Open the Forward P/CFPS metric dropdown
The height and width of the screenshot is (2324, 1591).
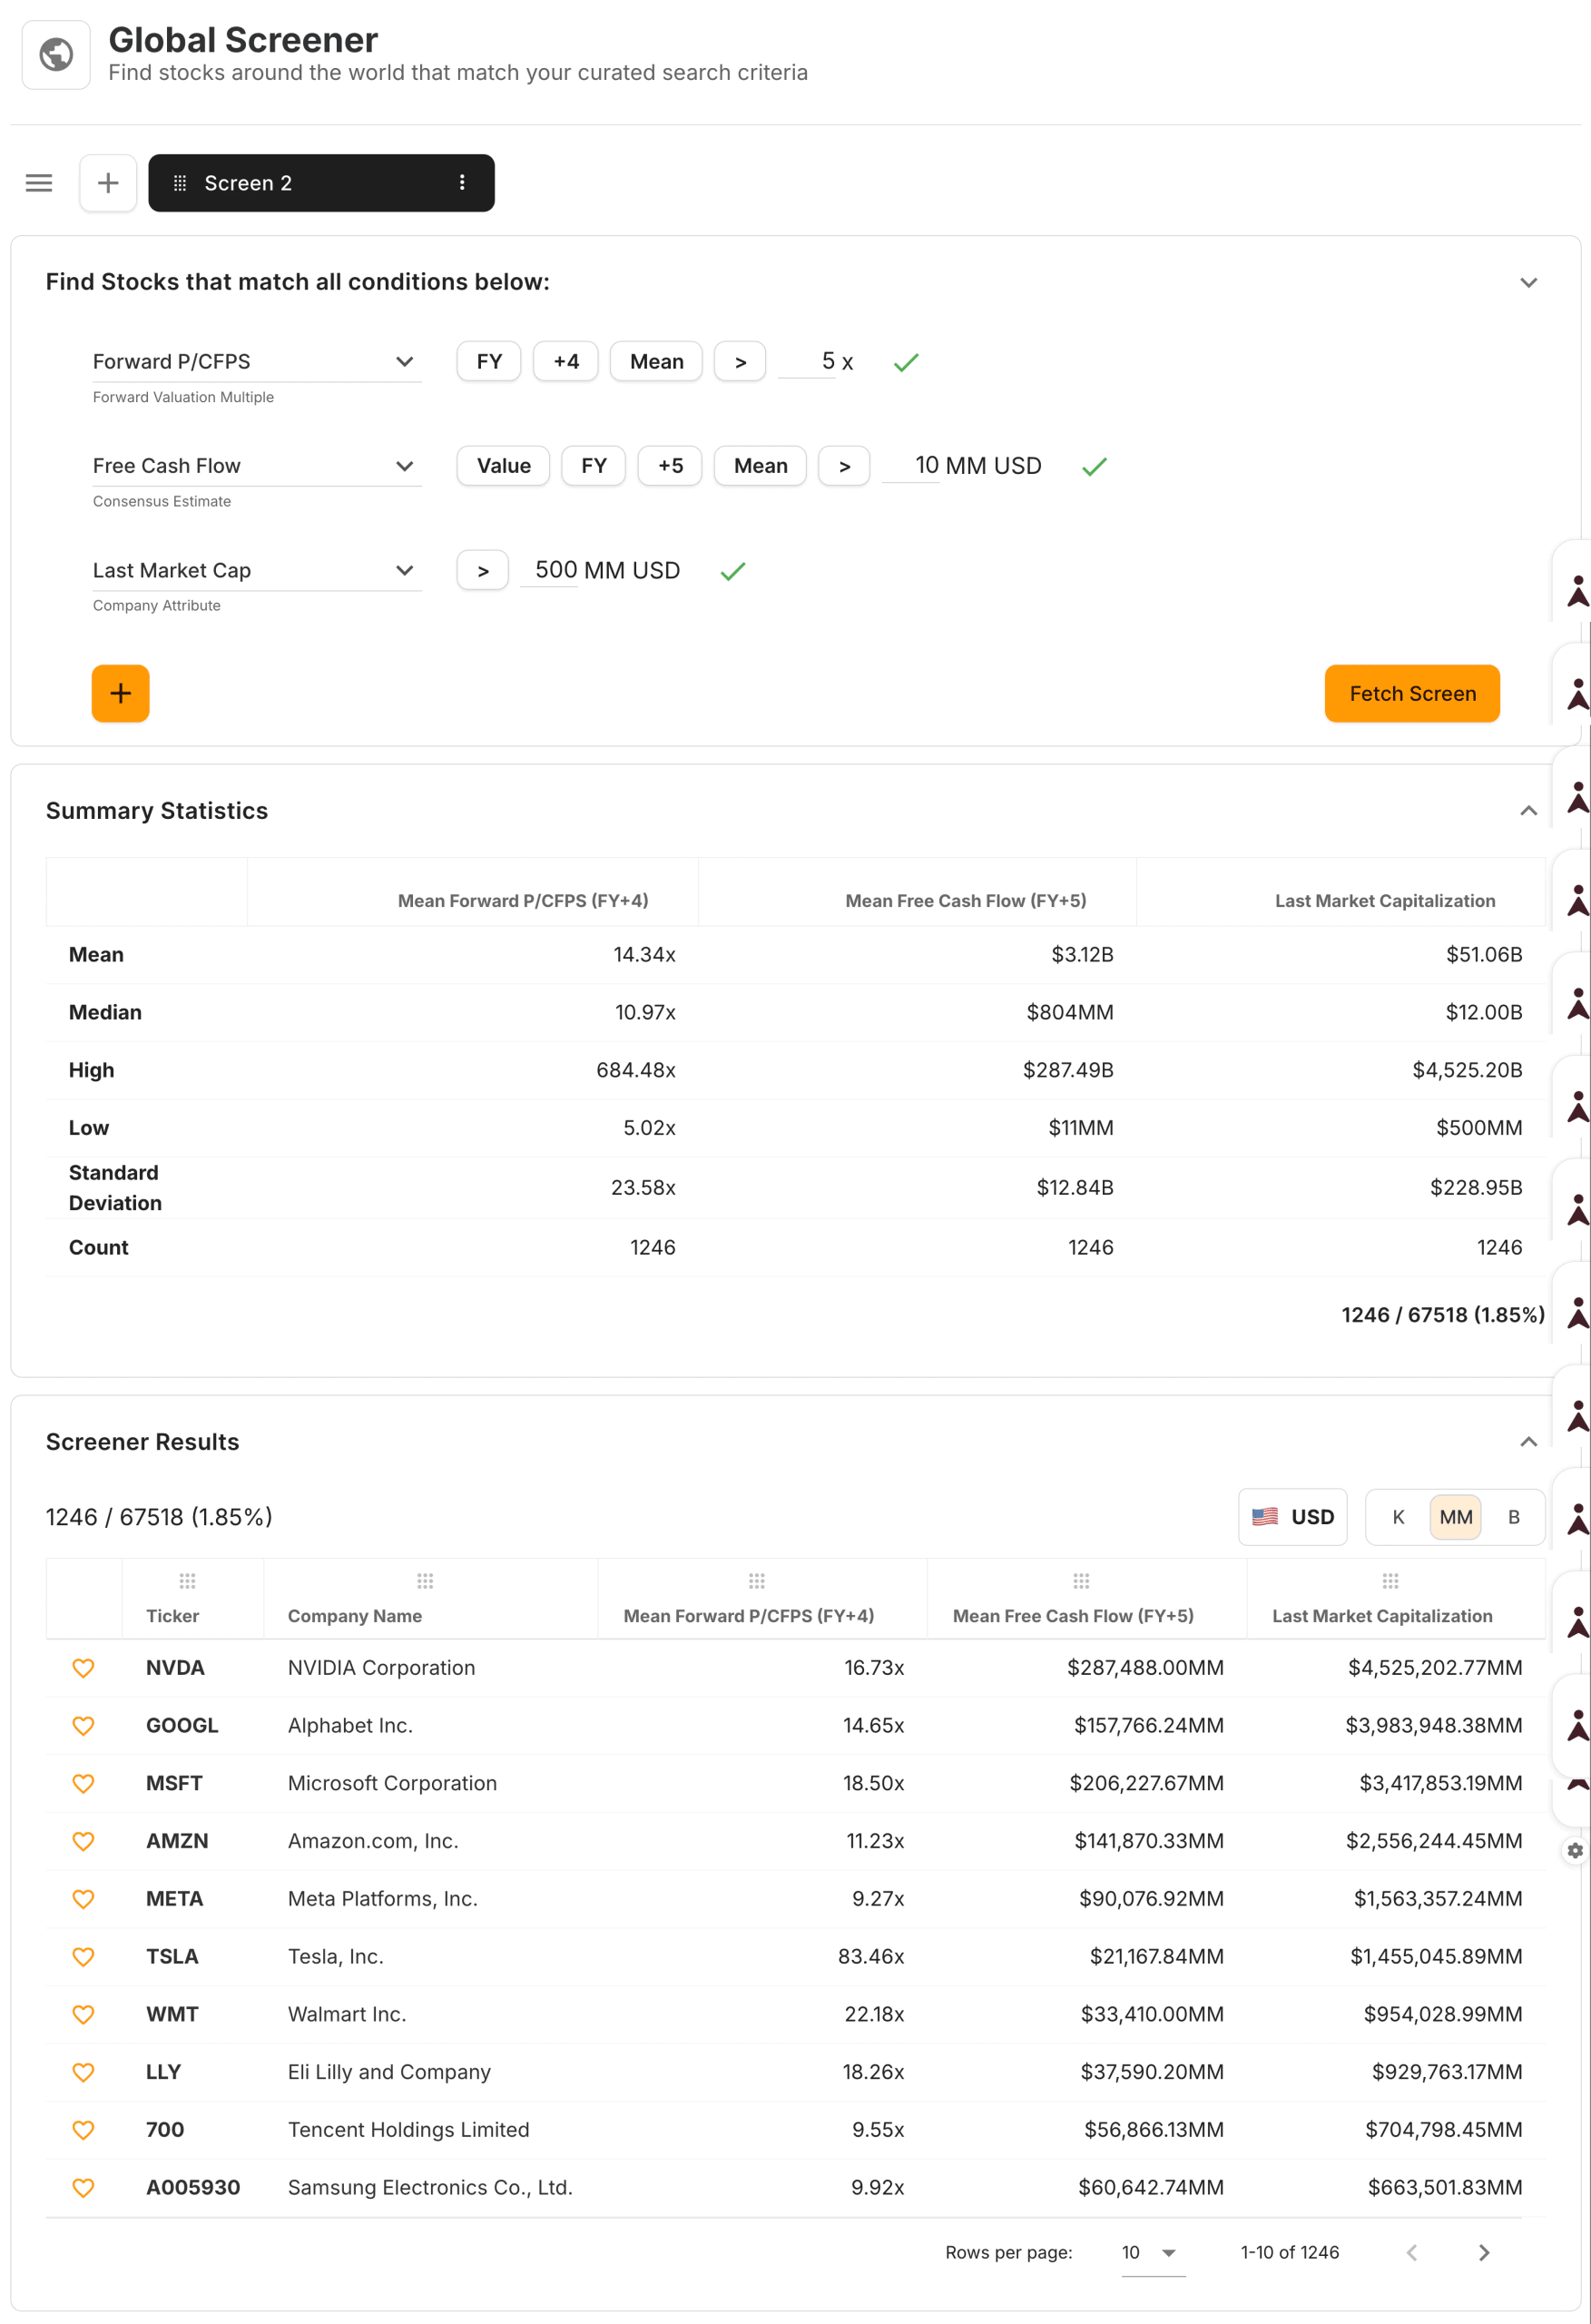(x=257, y=362)
